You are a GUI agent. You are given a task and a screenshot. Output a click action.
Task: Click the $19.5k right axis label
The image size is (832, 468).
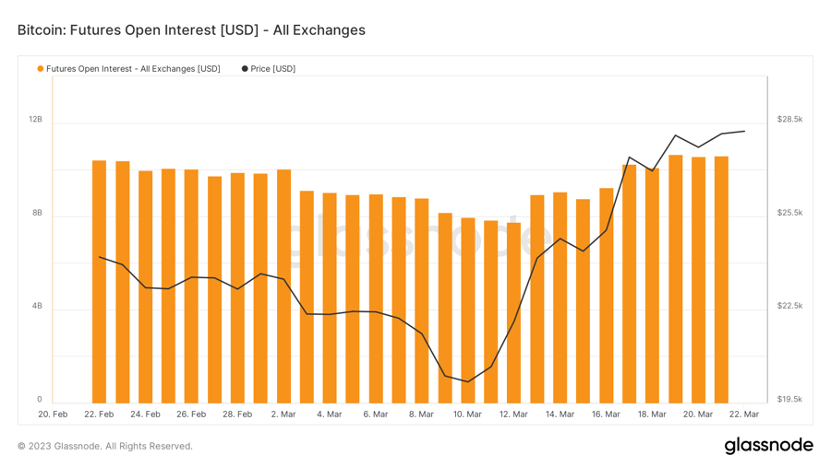[x=790, y=399]
